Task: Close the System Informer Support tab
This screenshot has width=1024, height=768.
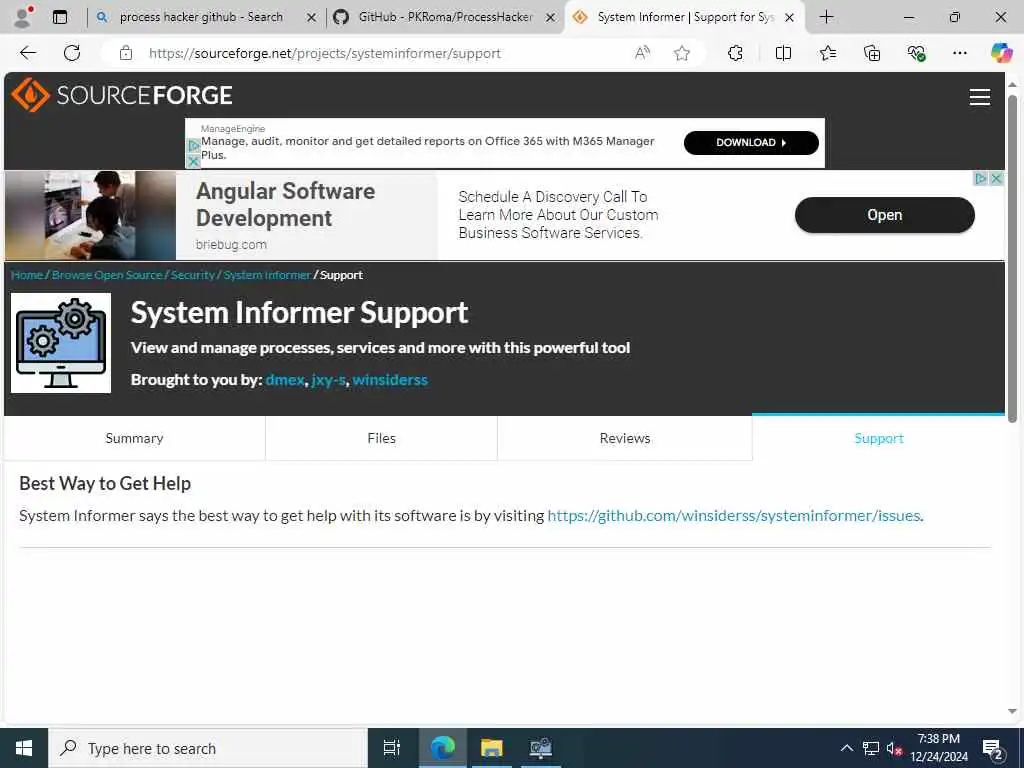Action: pos(790,18)
